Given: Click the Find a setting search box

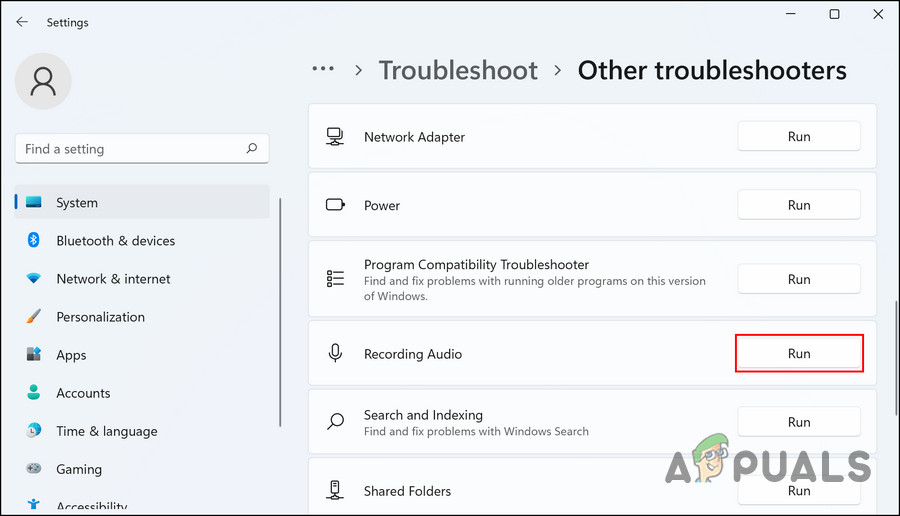Looking at the screenshot, I should point(130,149).
